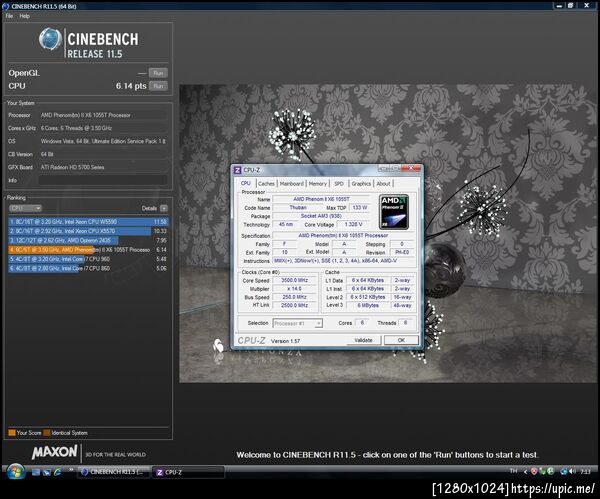Click the CPU-Z title bar icon
Image resolution: width=600 pixels, height=499 pixels.
pyautogui.click(x=238, y=170)
